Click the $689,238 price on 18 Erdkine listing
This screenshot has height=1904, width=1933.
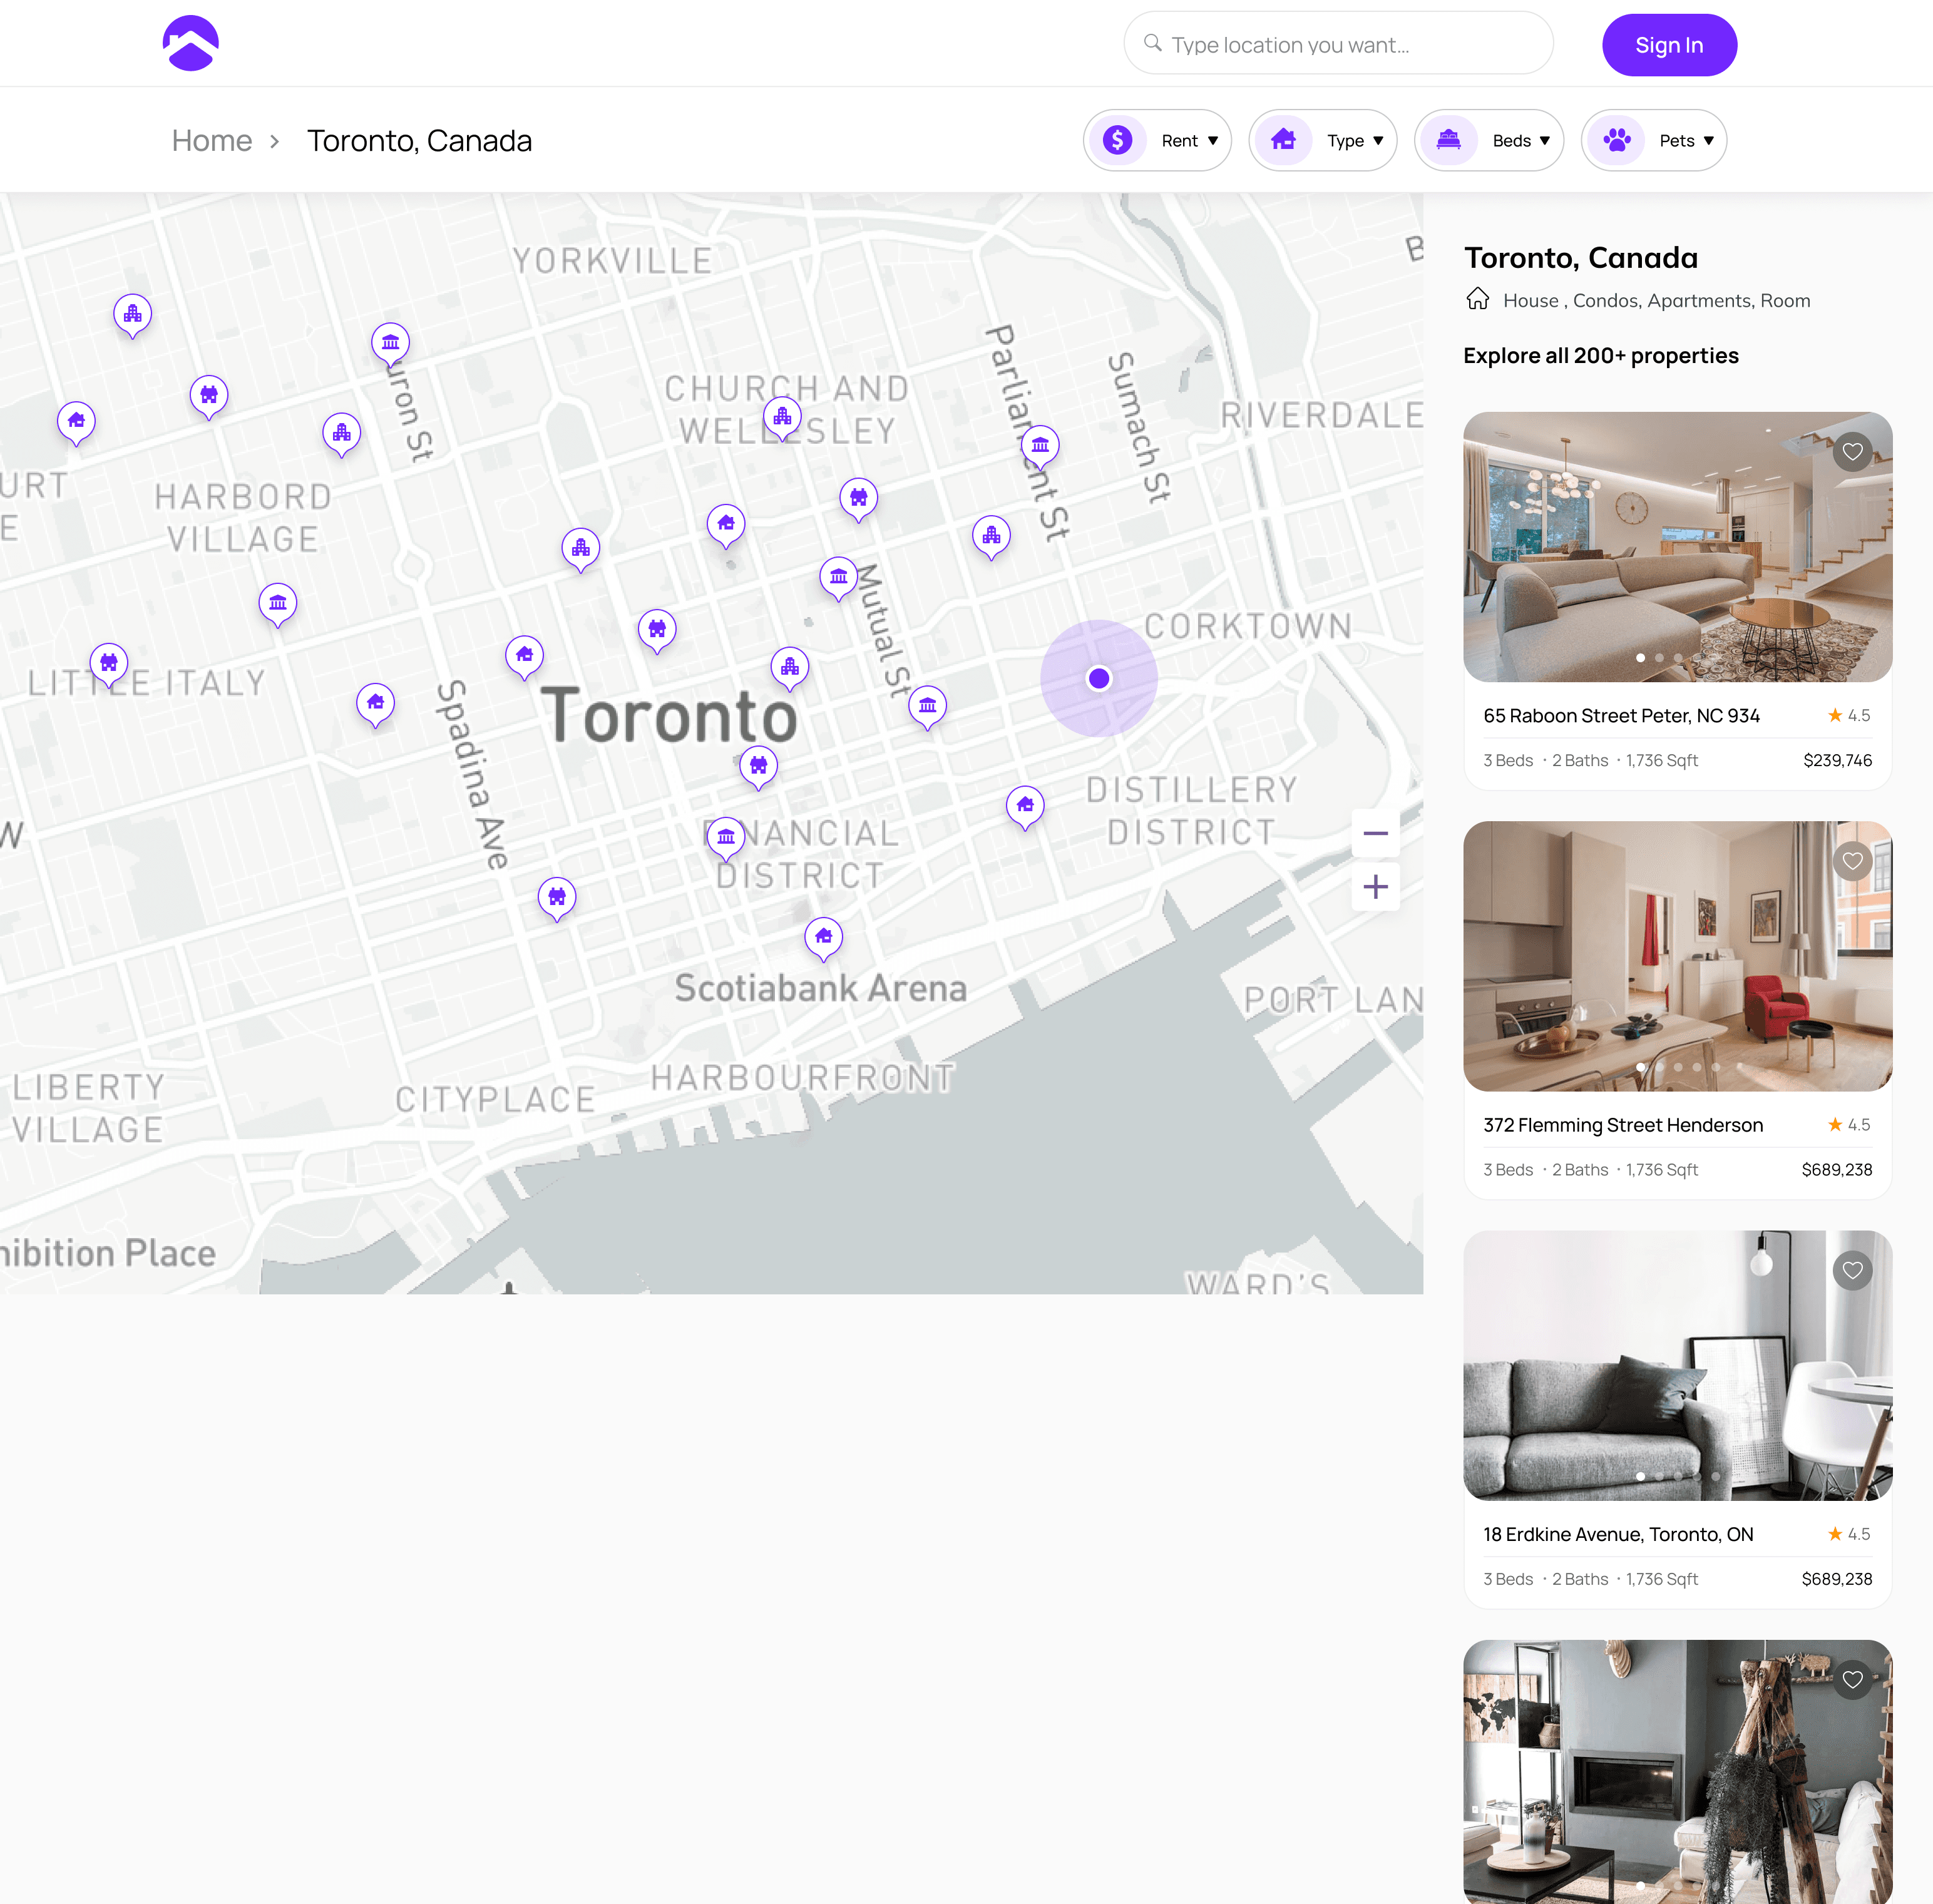click(1836, 1580)
